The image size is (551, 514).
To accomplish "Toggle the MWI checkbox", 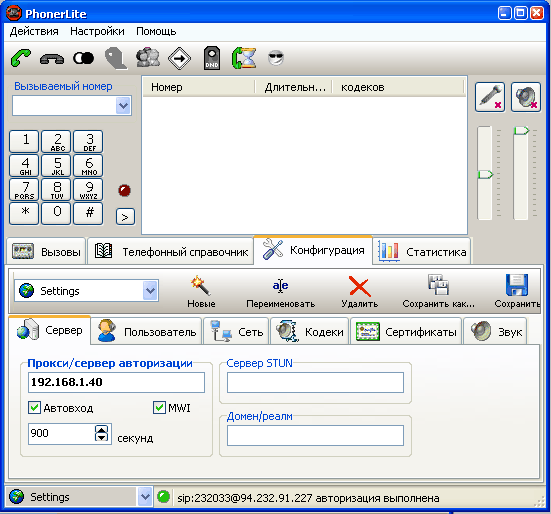I will (x=159, y=408).
